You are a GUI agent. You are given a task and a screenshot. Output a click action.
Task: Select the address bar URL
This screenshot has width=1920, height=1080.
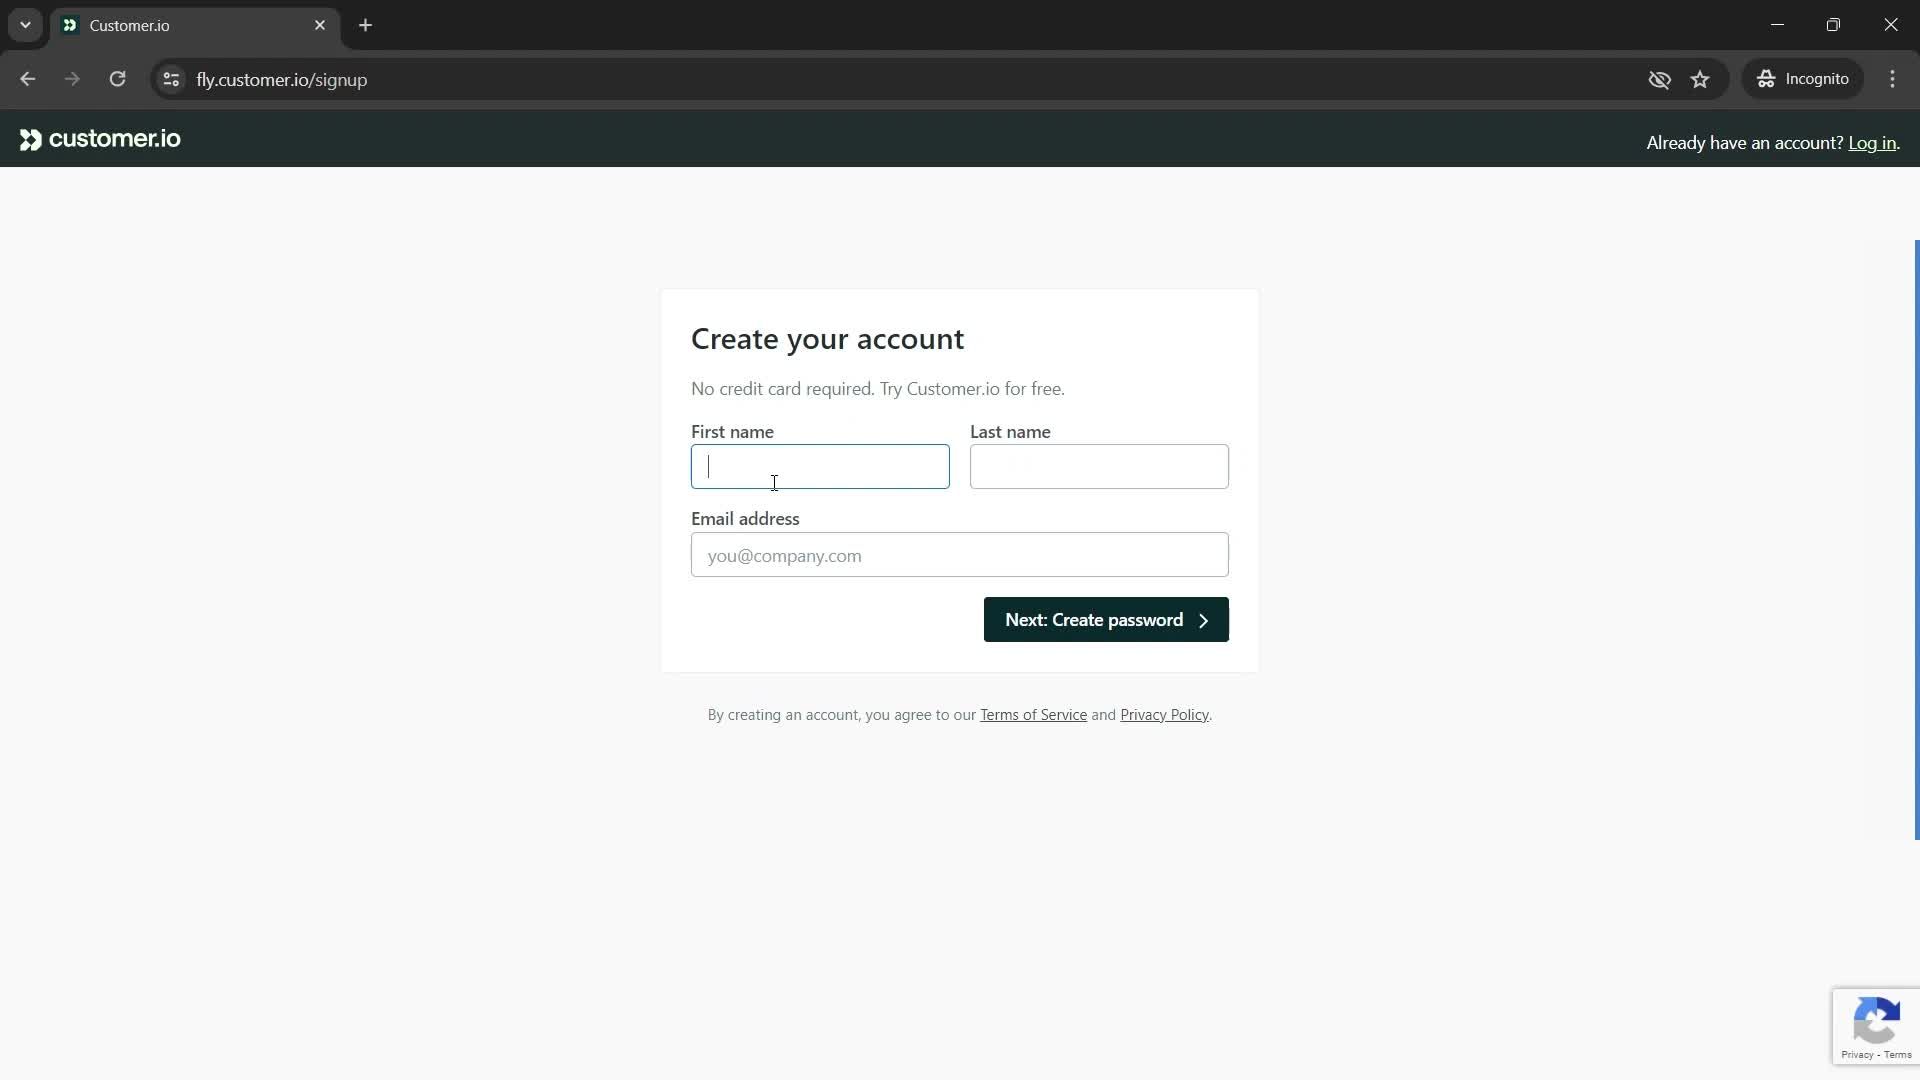click(282, 79)
